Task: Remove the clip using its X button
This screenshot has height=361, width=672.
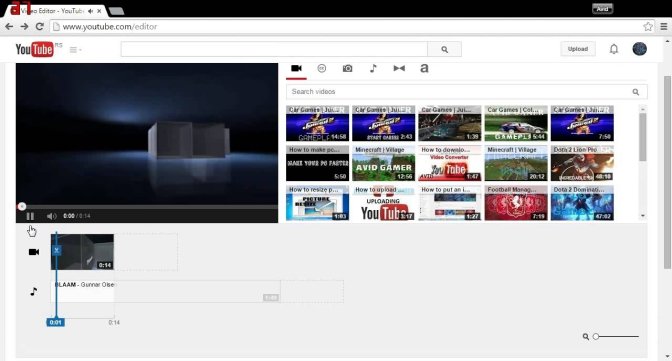Action: click(x=56, y=250)
